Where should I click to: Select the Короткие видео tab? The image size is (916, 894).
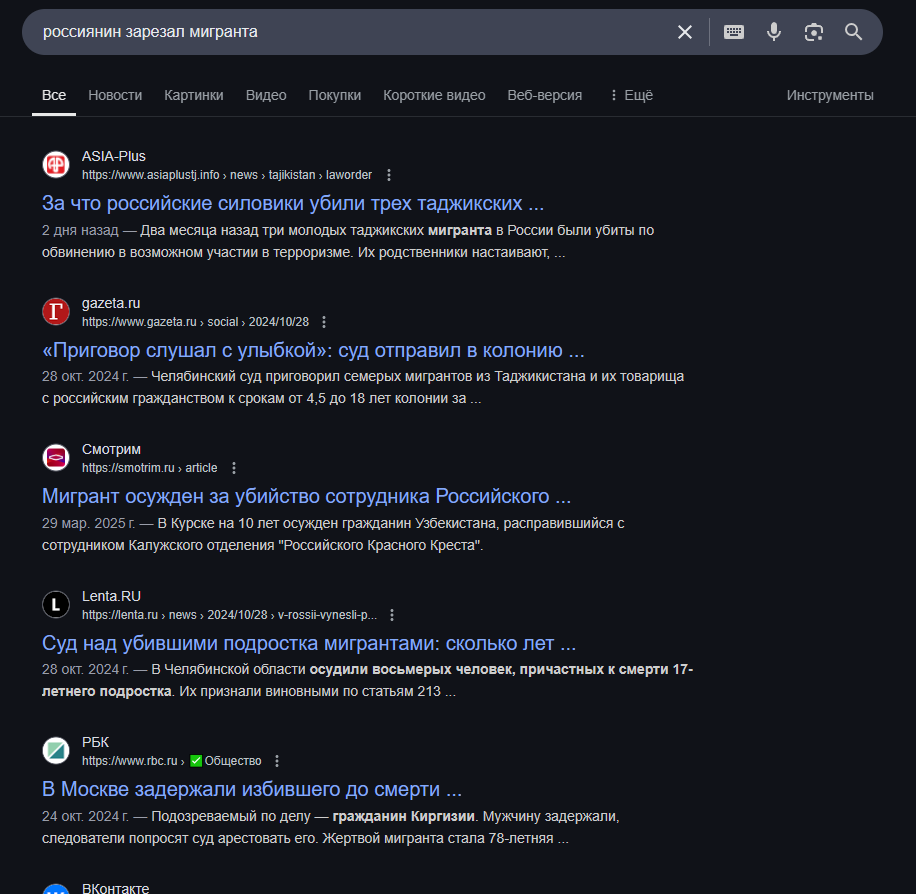point(434,95)
